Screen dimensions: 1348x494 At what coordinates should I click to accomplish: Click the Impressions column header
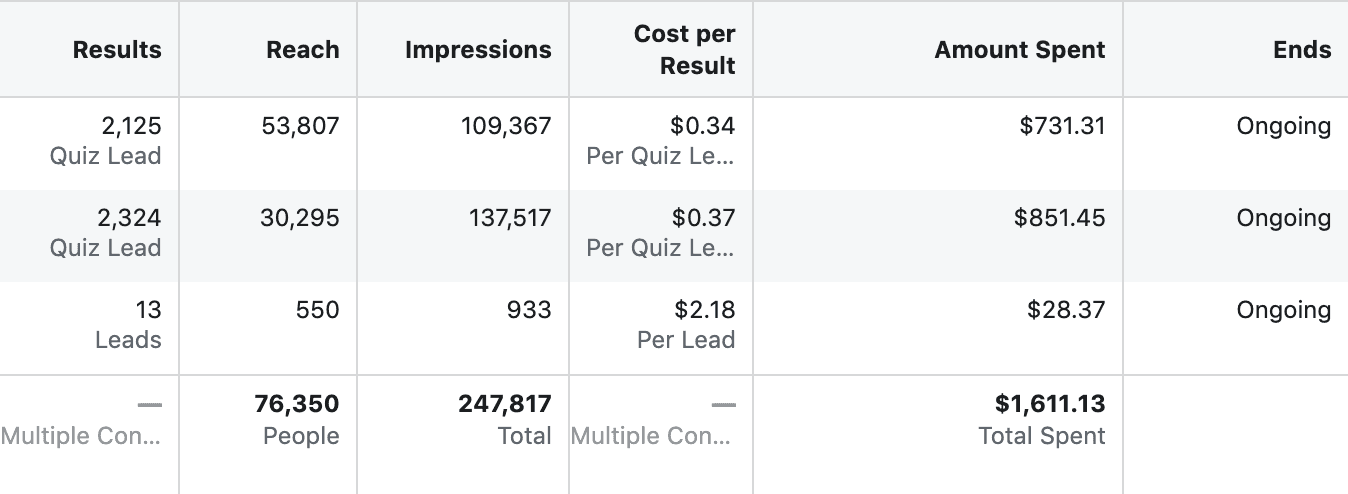(478, 50)
